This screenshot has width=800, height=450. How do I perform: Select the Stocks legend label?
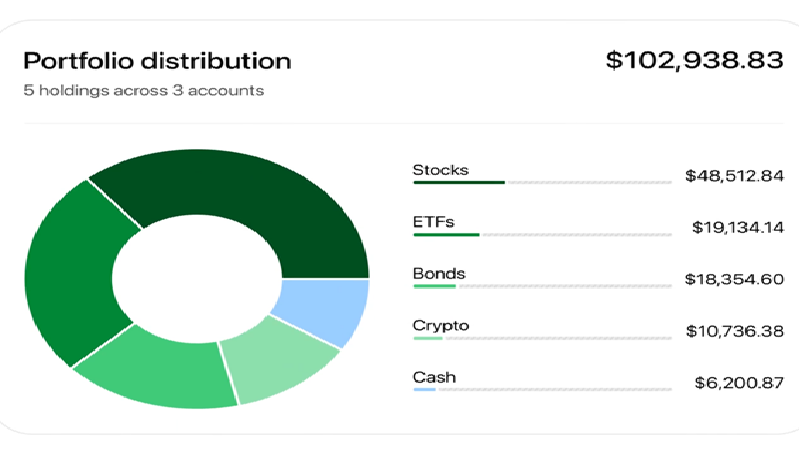[441, 170]
